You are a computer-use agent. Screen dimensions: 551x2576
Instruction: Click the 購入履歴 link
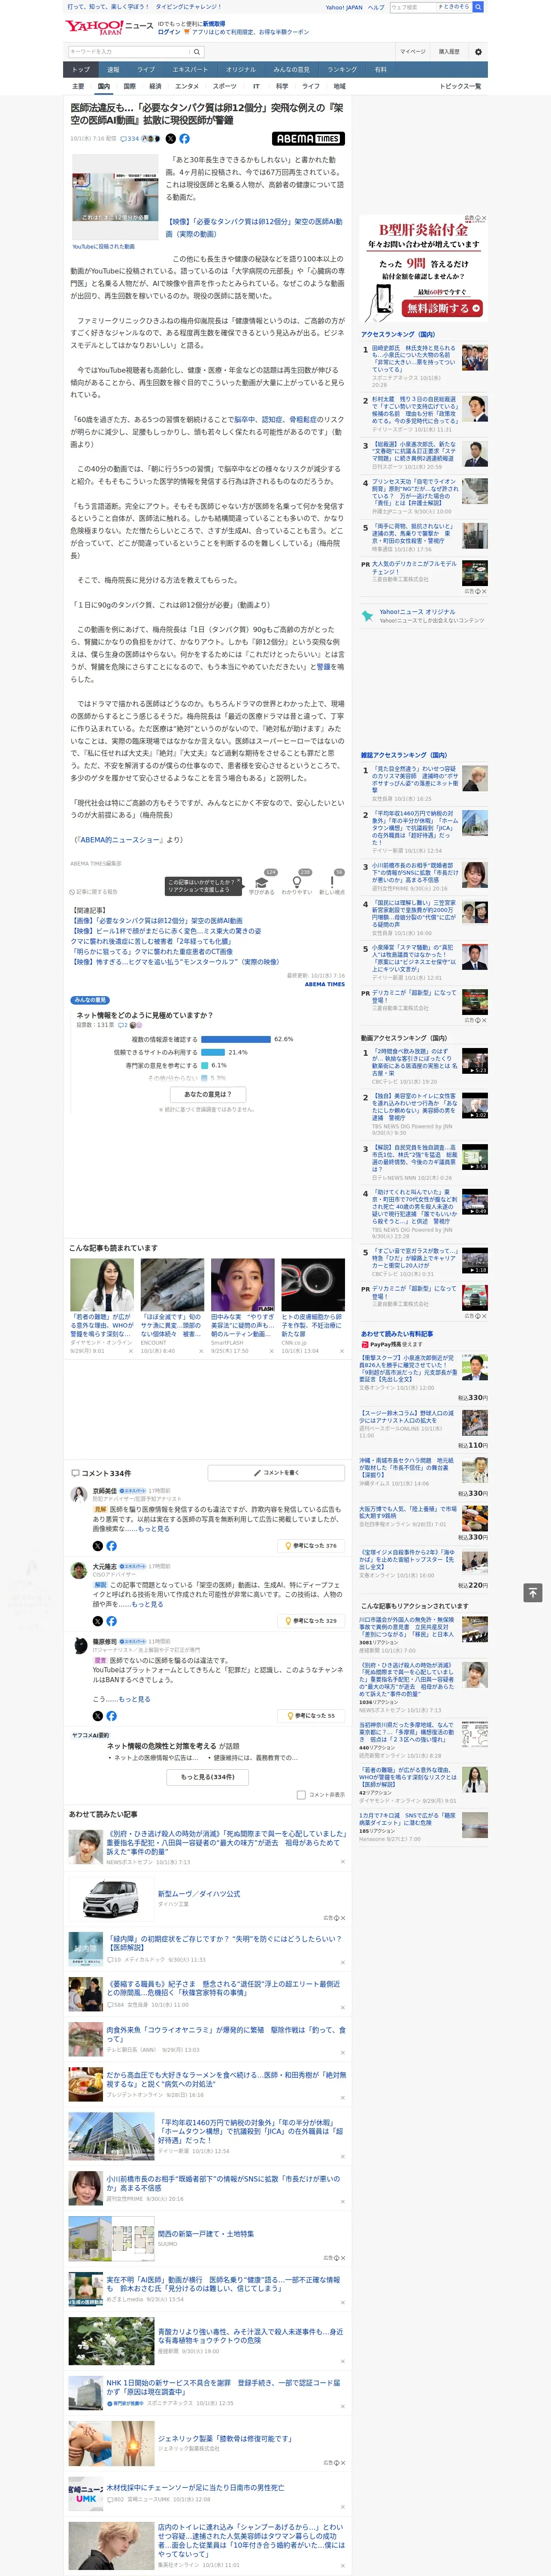(x=449, y=52)
